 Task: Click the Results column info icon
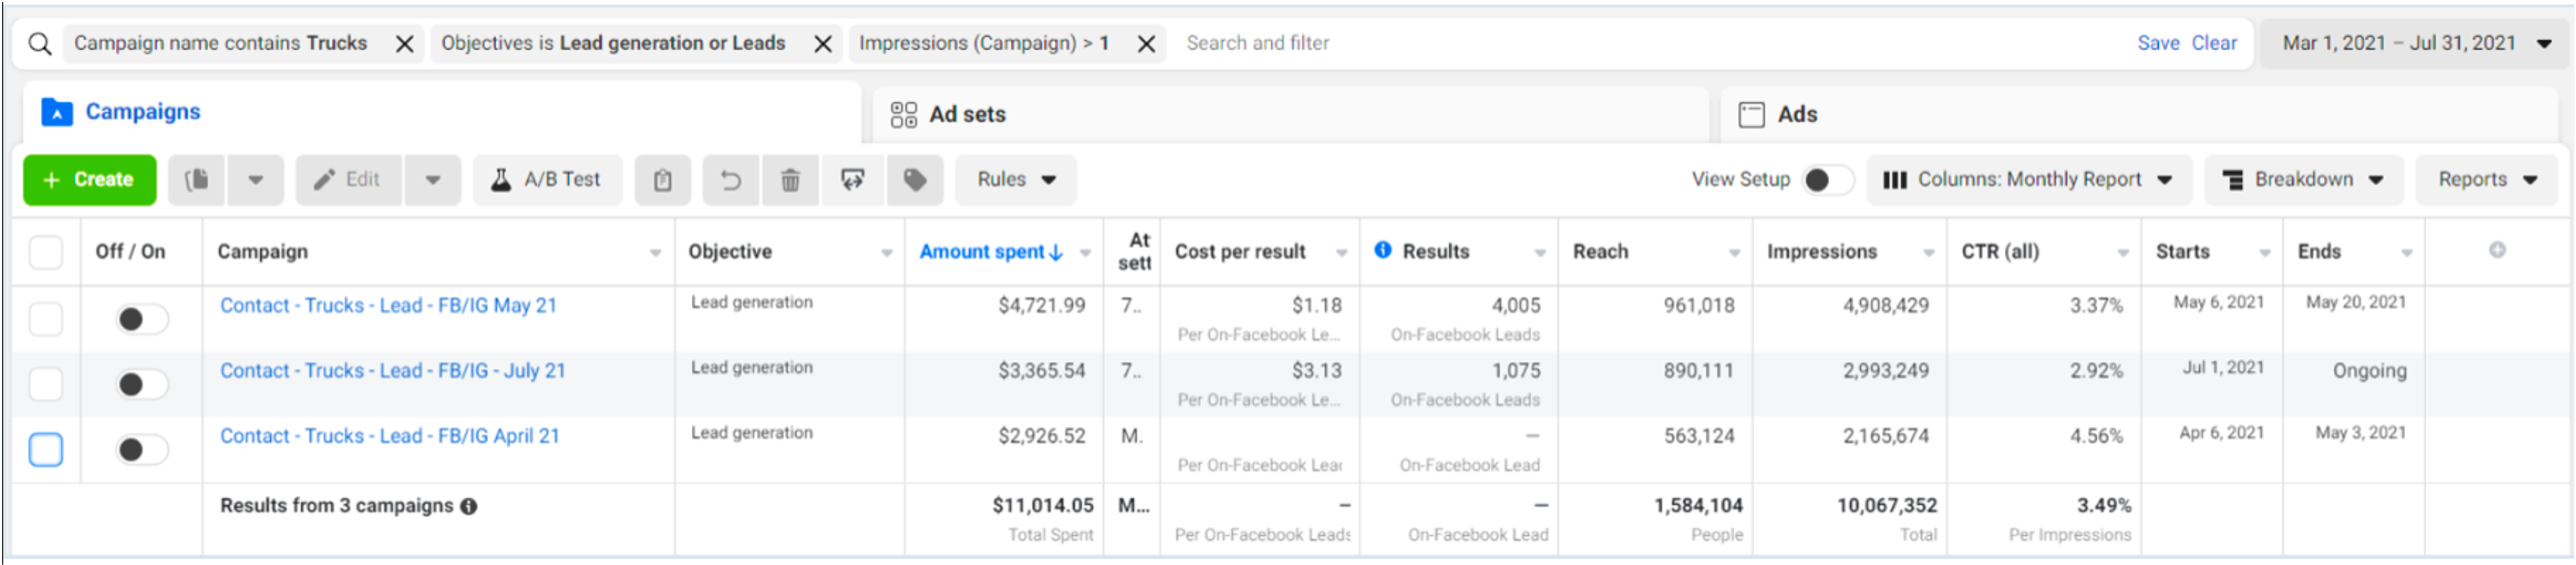(x=1383, y=250)
